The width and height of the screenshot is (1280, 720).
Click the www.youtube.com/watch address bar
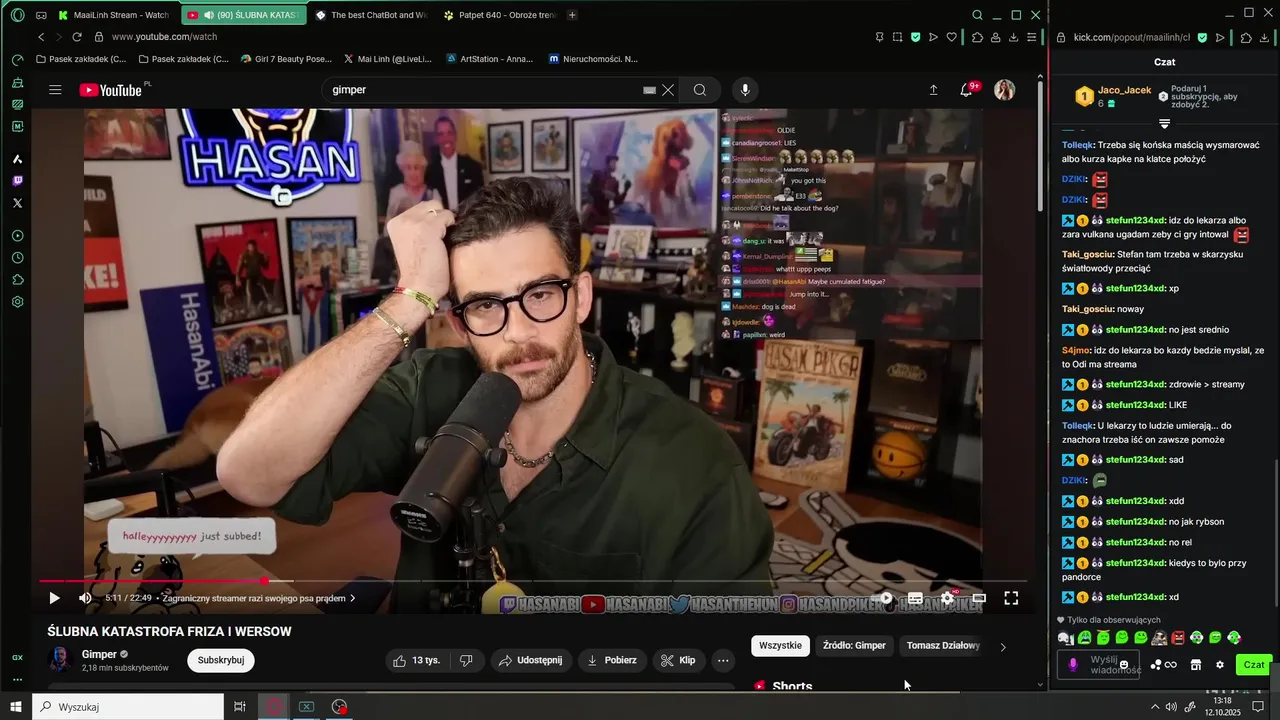164,37
